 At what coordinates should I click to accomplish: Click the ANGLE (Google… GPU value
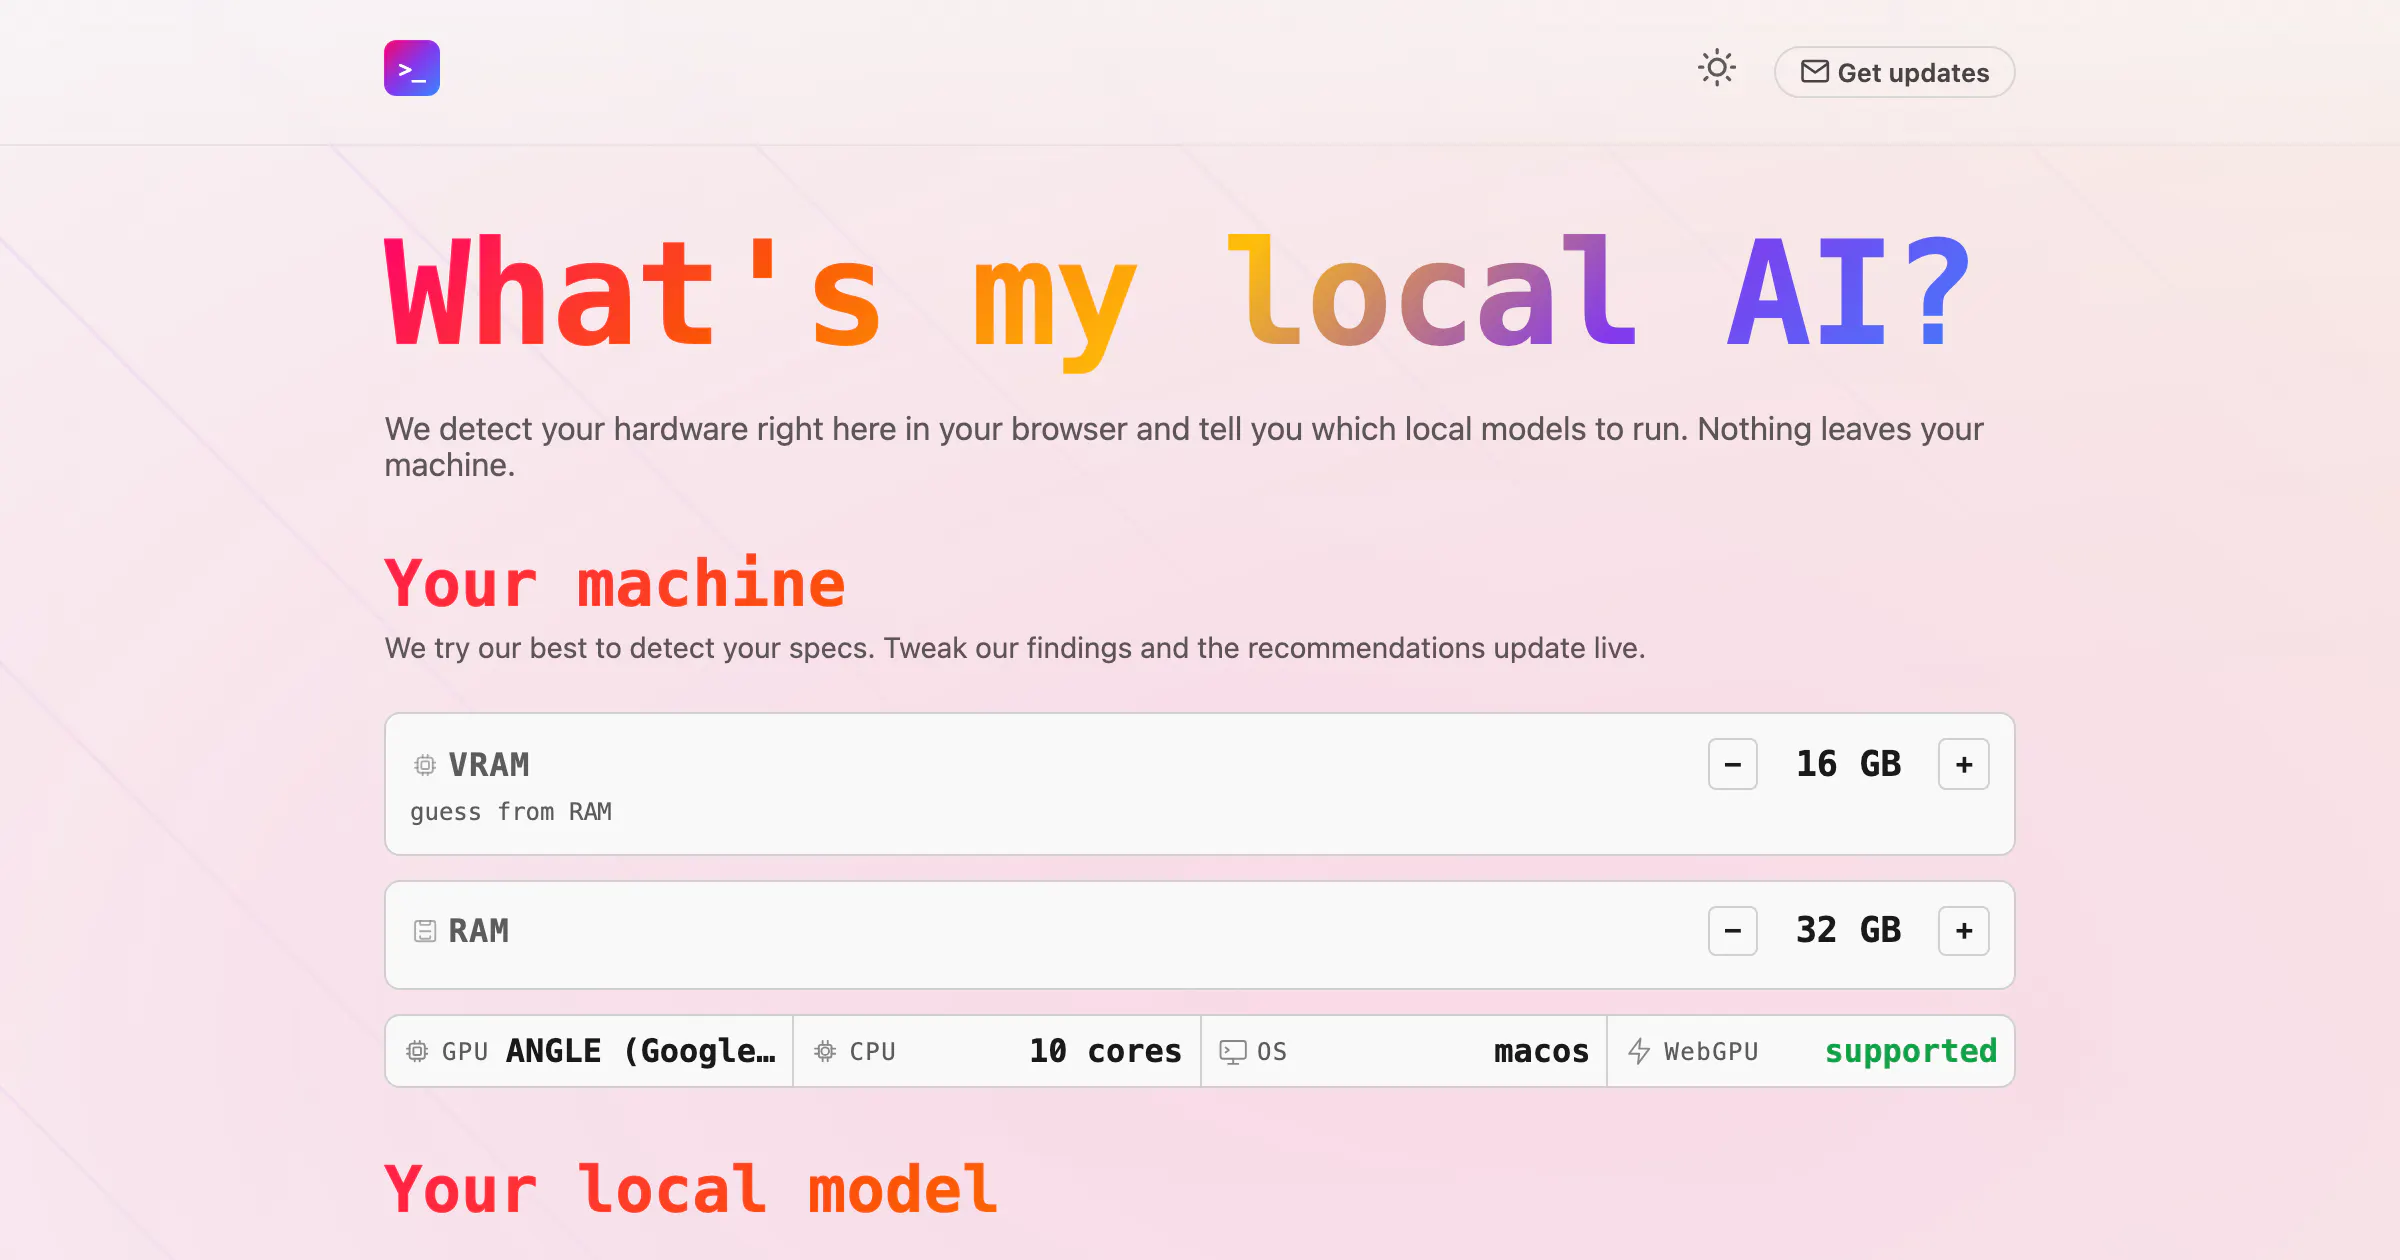click(641, 1051)
